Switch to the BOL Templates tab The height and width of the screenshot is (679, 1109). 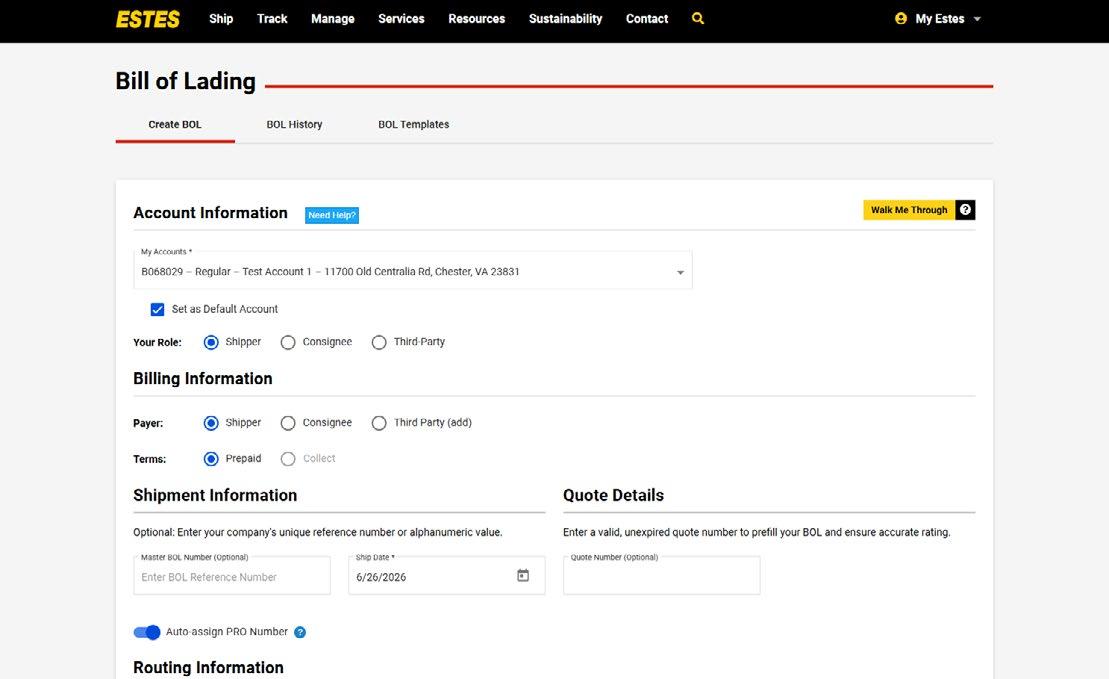point(414,124)
